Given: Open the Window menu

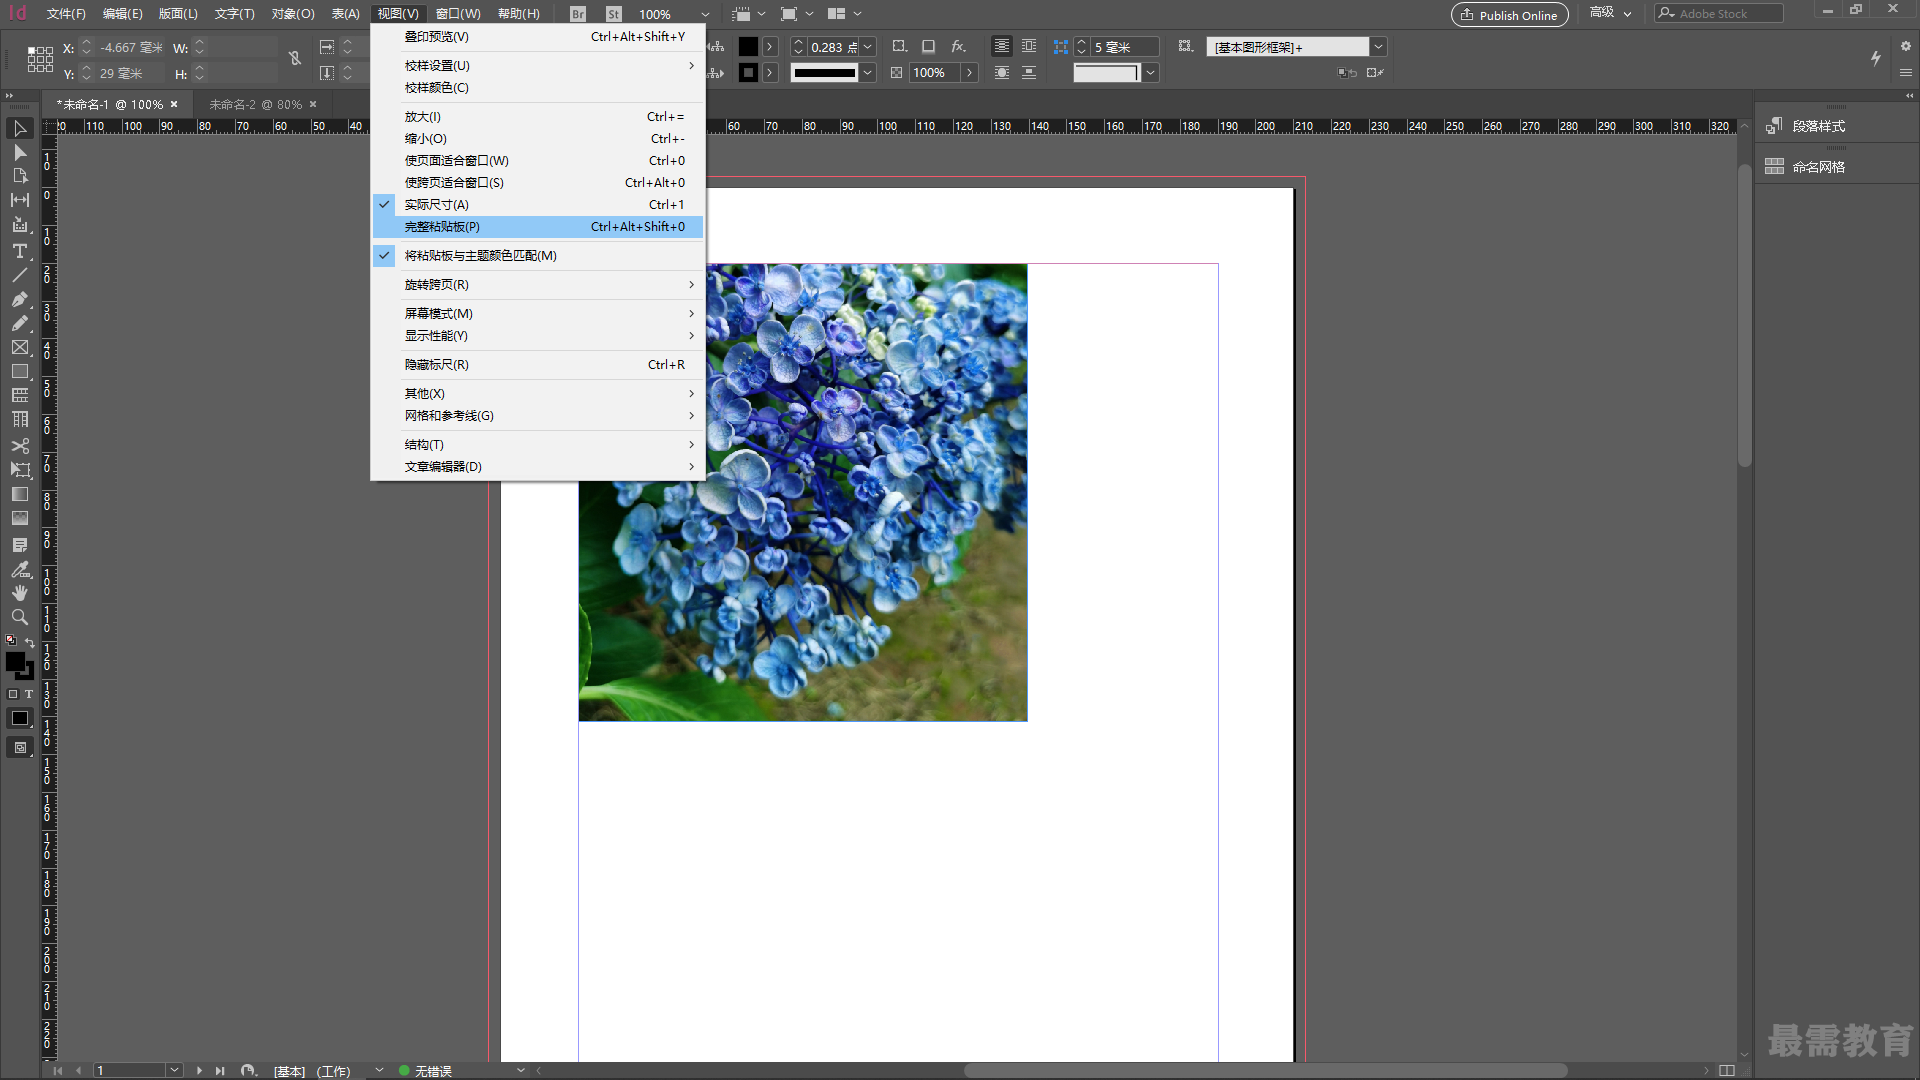Looking at the screenshot, I should point(458,14).
